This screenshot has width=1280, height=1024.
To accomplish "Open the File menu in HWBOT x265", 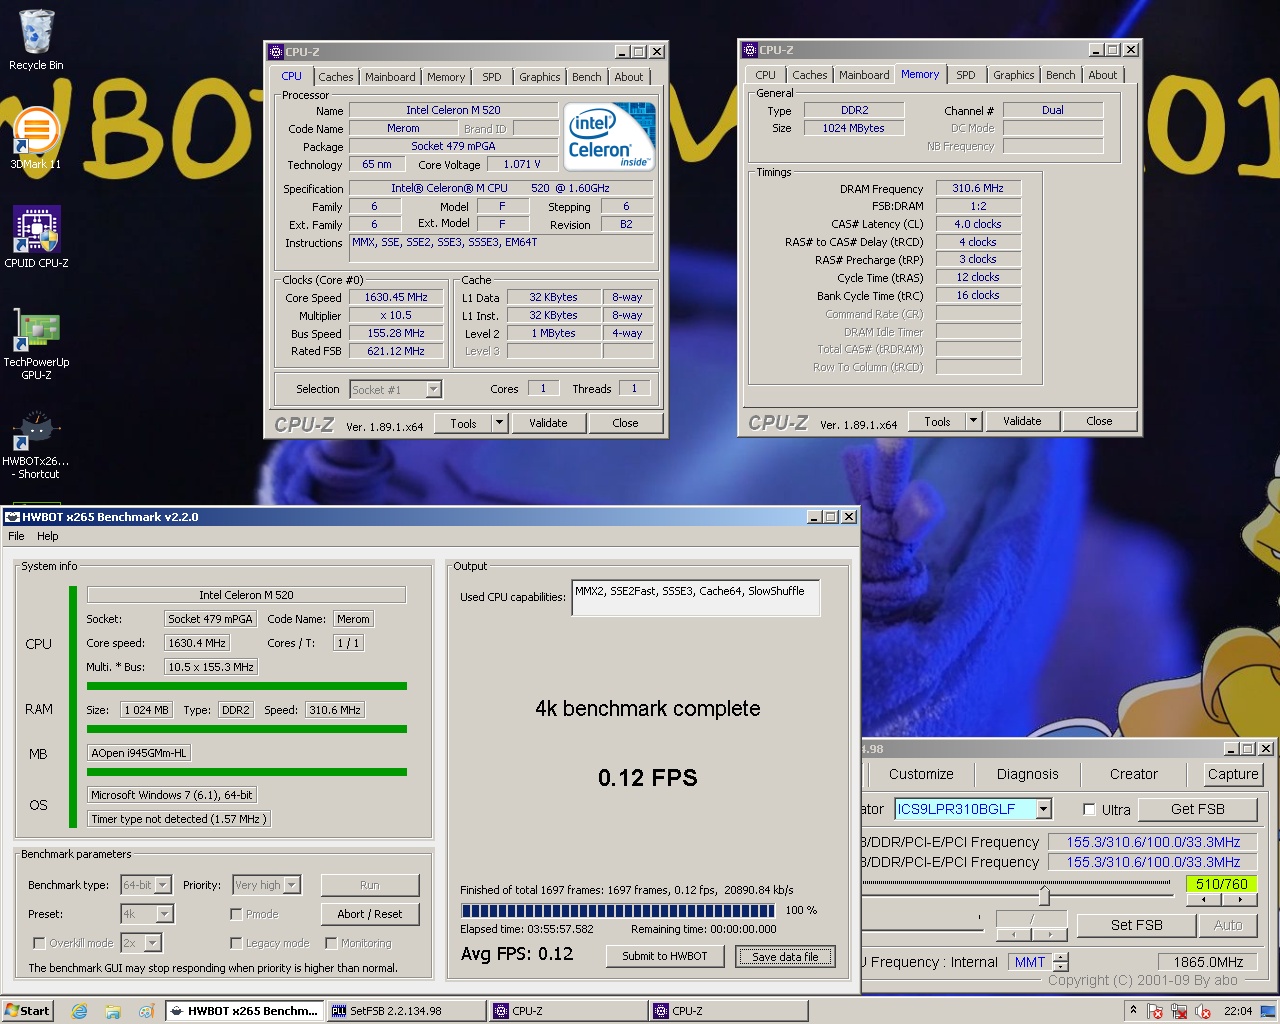I will pos(16,536).
